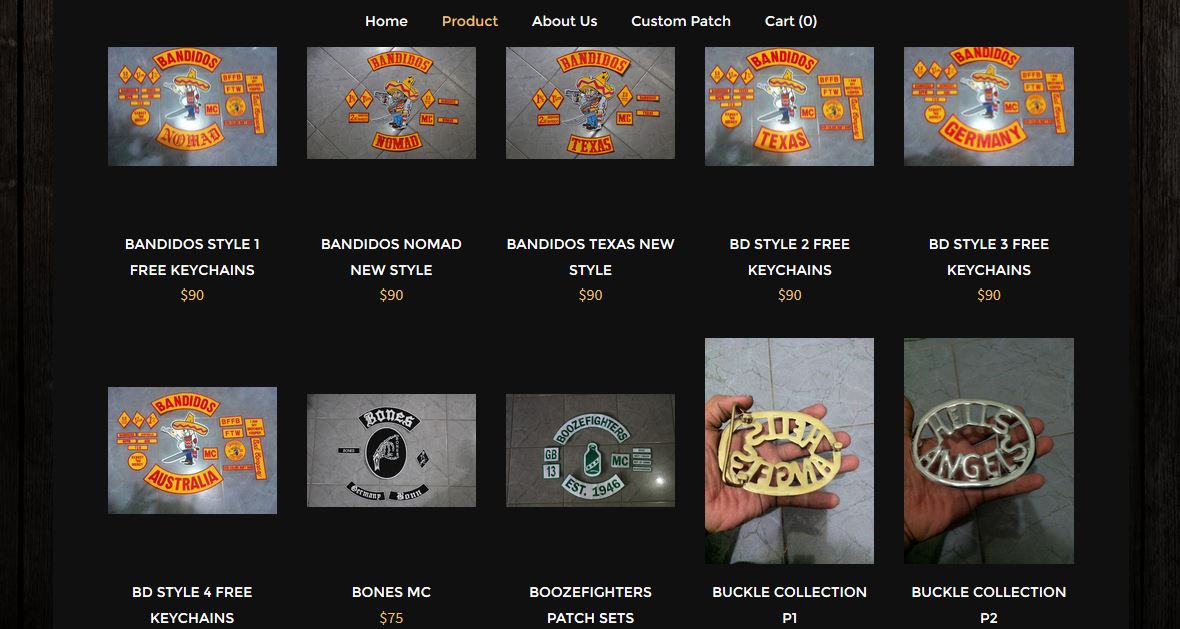Viewport: 1180px width, 629px height.
Task: Open the Bandidos Nomad New Style thumbnail
Action: click(391, 103)
